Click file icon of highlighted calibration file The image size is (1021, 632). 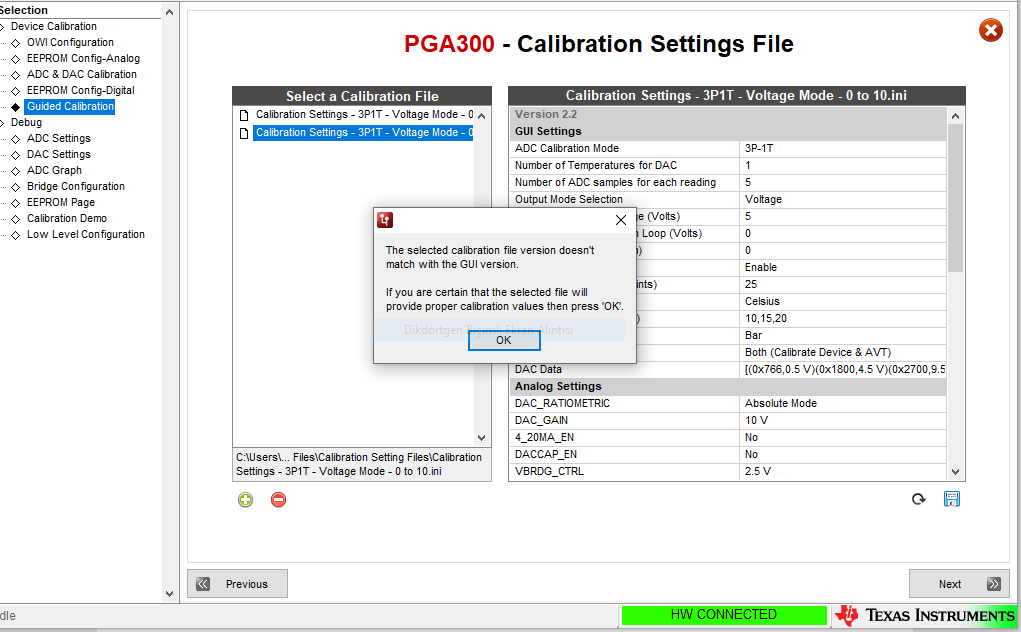click(244, 133)
